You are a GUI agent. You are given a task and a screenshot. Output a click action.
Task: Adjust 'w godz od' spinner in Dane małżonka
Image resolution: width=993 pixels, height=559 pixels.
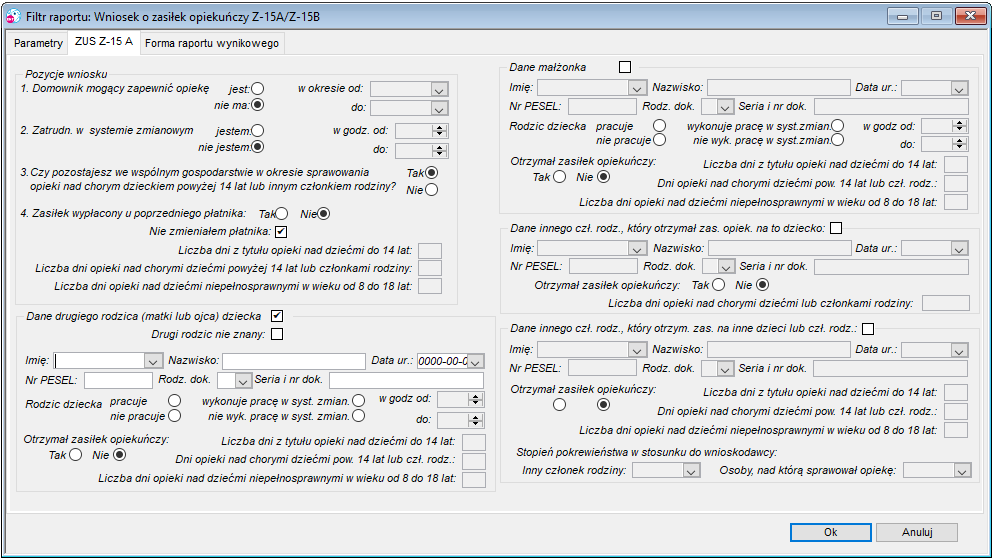coord(961,126)
